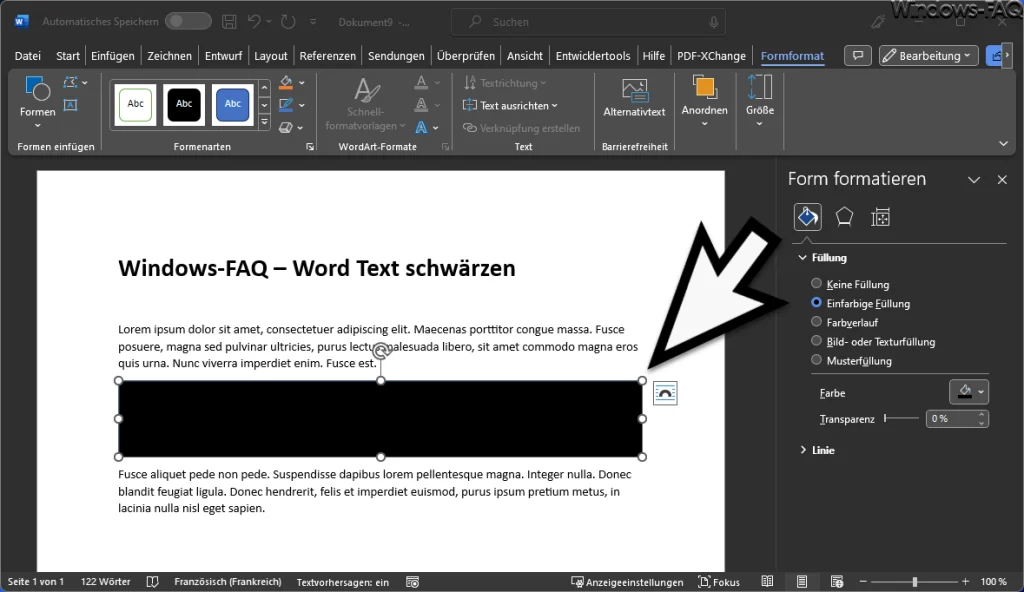Open the Größe size menu
Image resolution: width=1024 pixels, height=592 pixels.
coord(760,101)
